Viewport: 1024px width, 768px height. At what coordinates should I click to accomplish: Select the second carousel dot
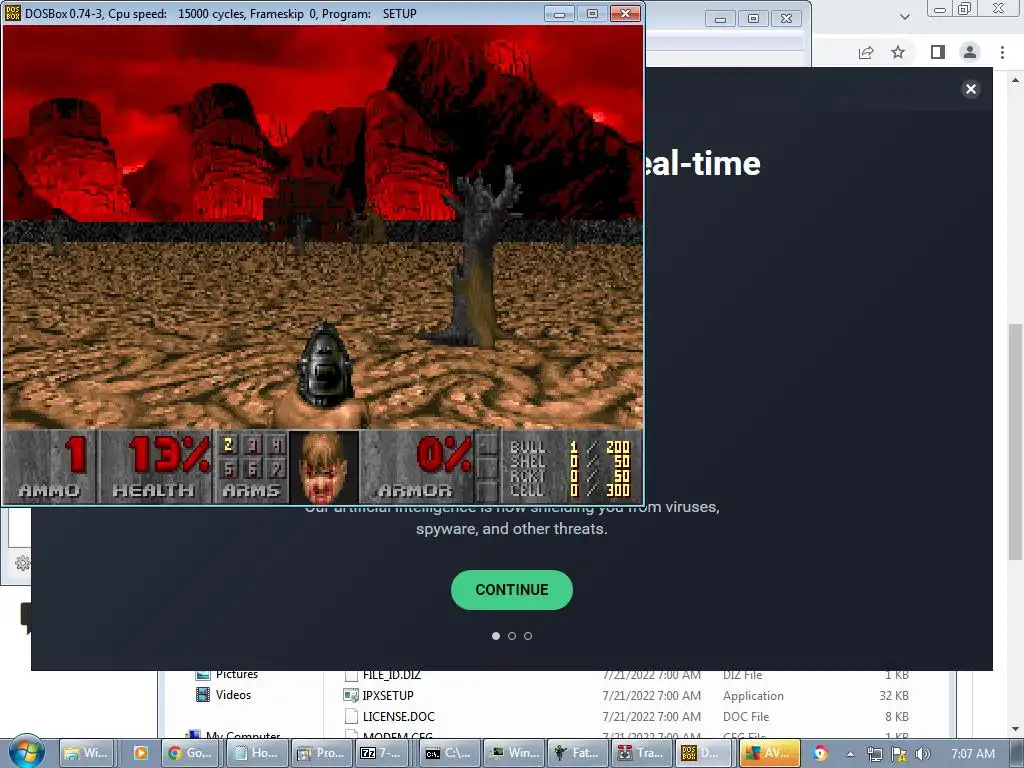coord(512,635)
